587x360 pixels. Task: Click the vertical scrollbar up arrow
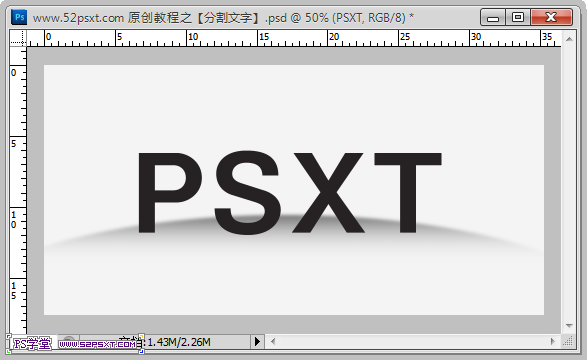point(569,39)
